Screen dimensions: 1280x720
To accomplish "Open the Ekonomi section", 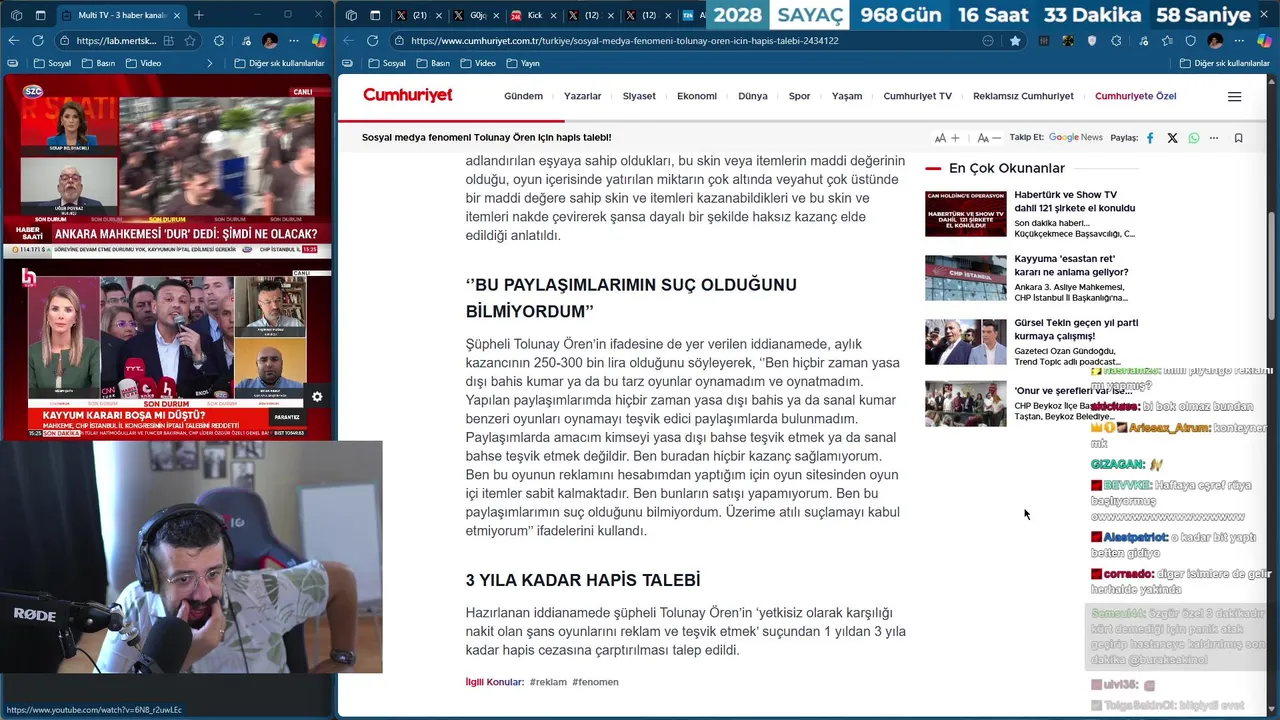I will [x=697, y=96].
